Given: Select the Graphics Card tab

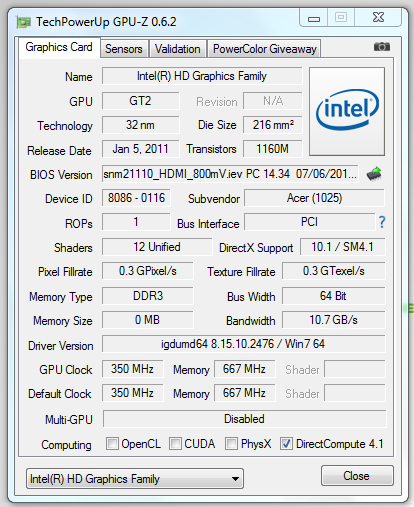Looking at the screenshot, I should click(x=59, y=47).
